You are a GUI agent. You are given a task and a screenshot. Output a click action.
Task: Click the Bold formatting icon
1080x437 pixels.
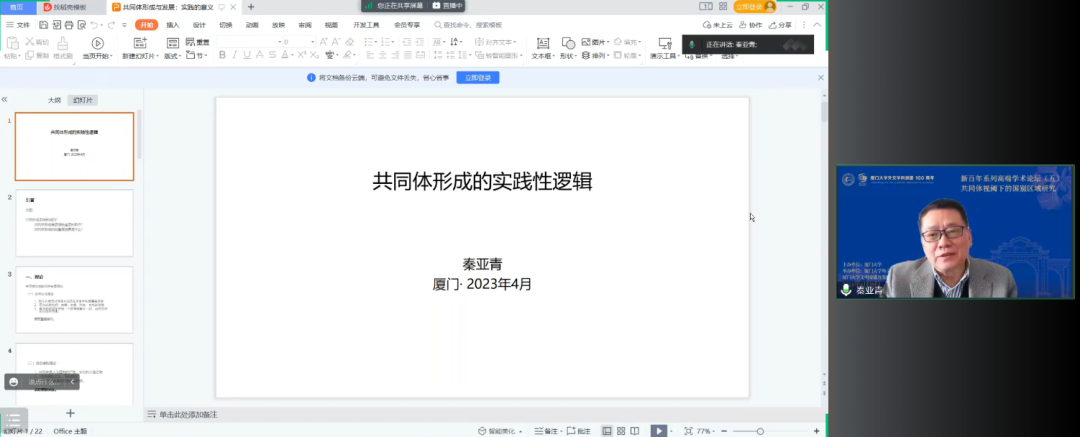coord(222,55)
